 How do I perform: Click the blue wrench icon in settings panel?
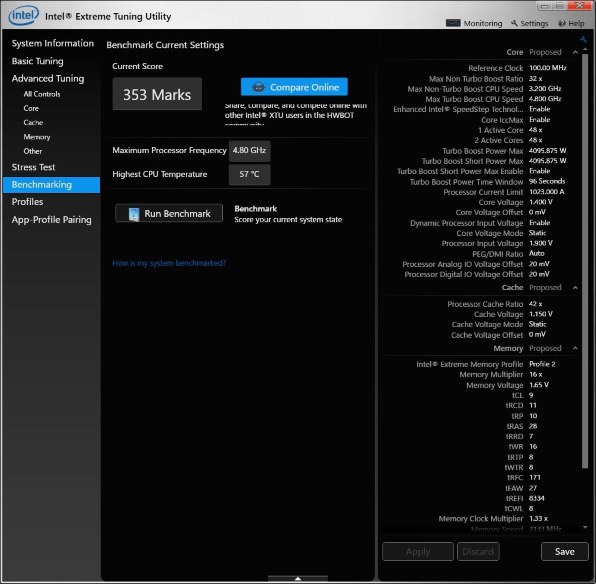[x=583, y=39]
